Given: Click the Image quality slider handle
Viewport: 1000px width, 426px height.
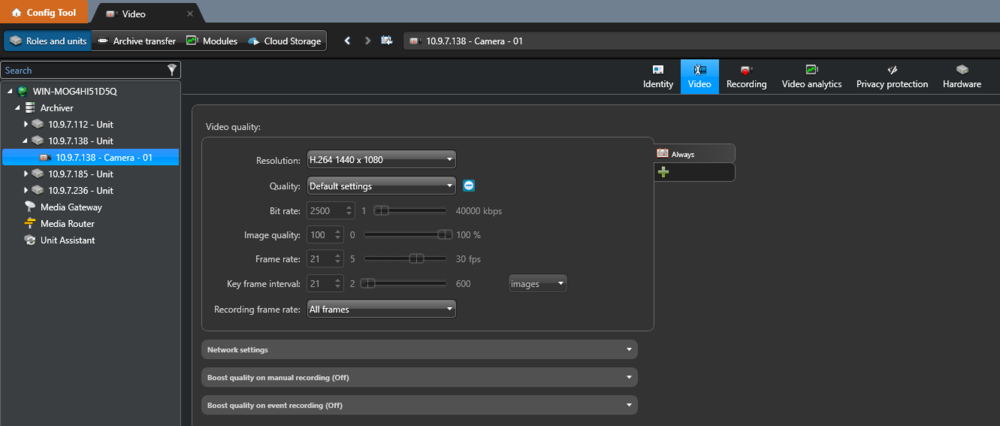Looking at the screenshot, I should (x=445, y=235).
